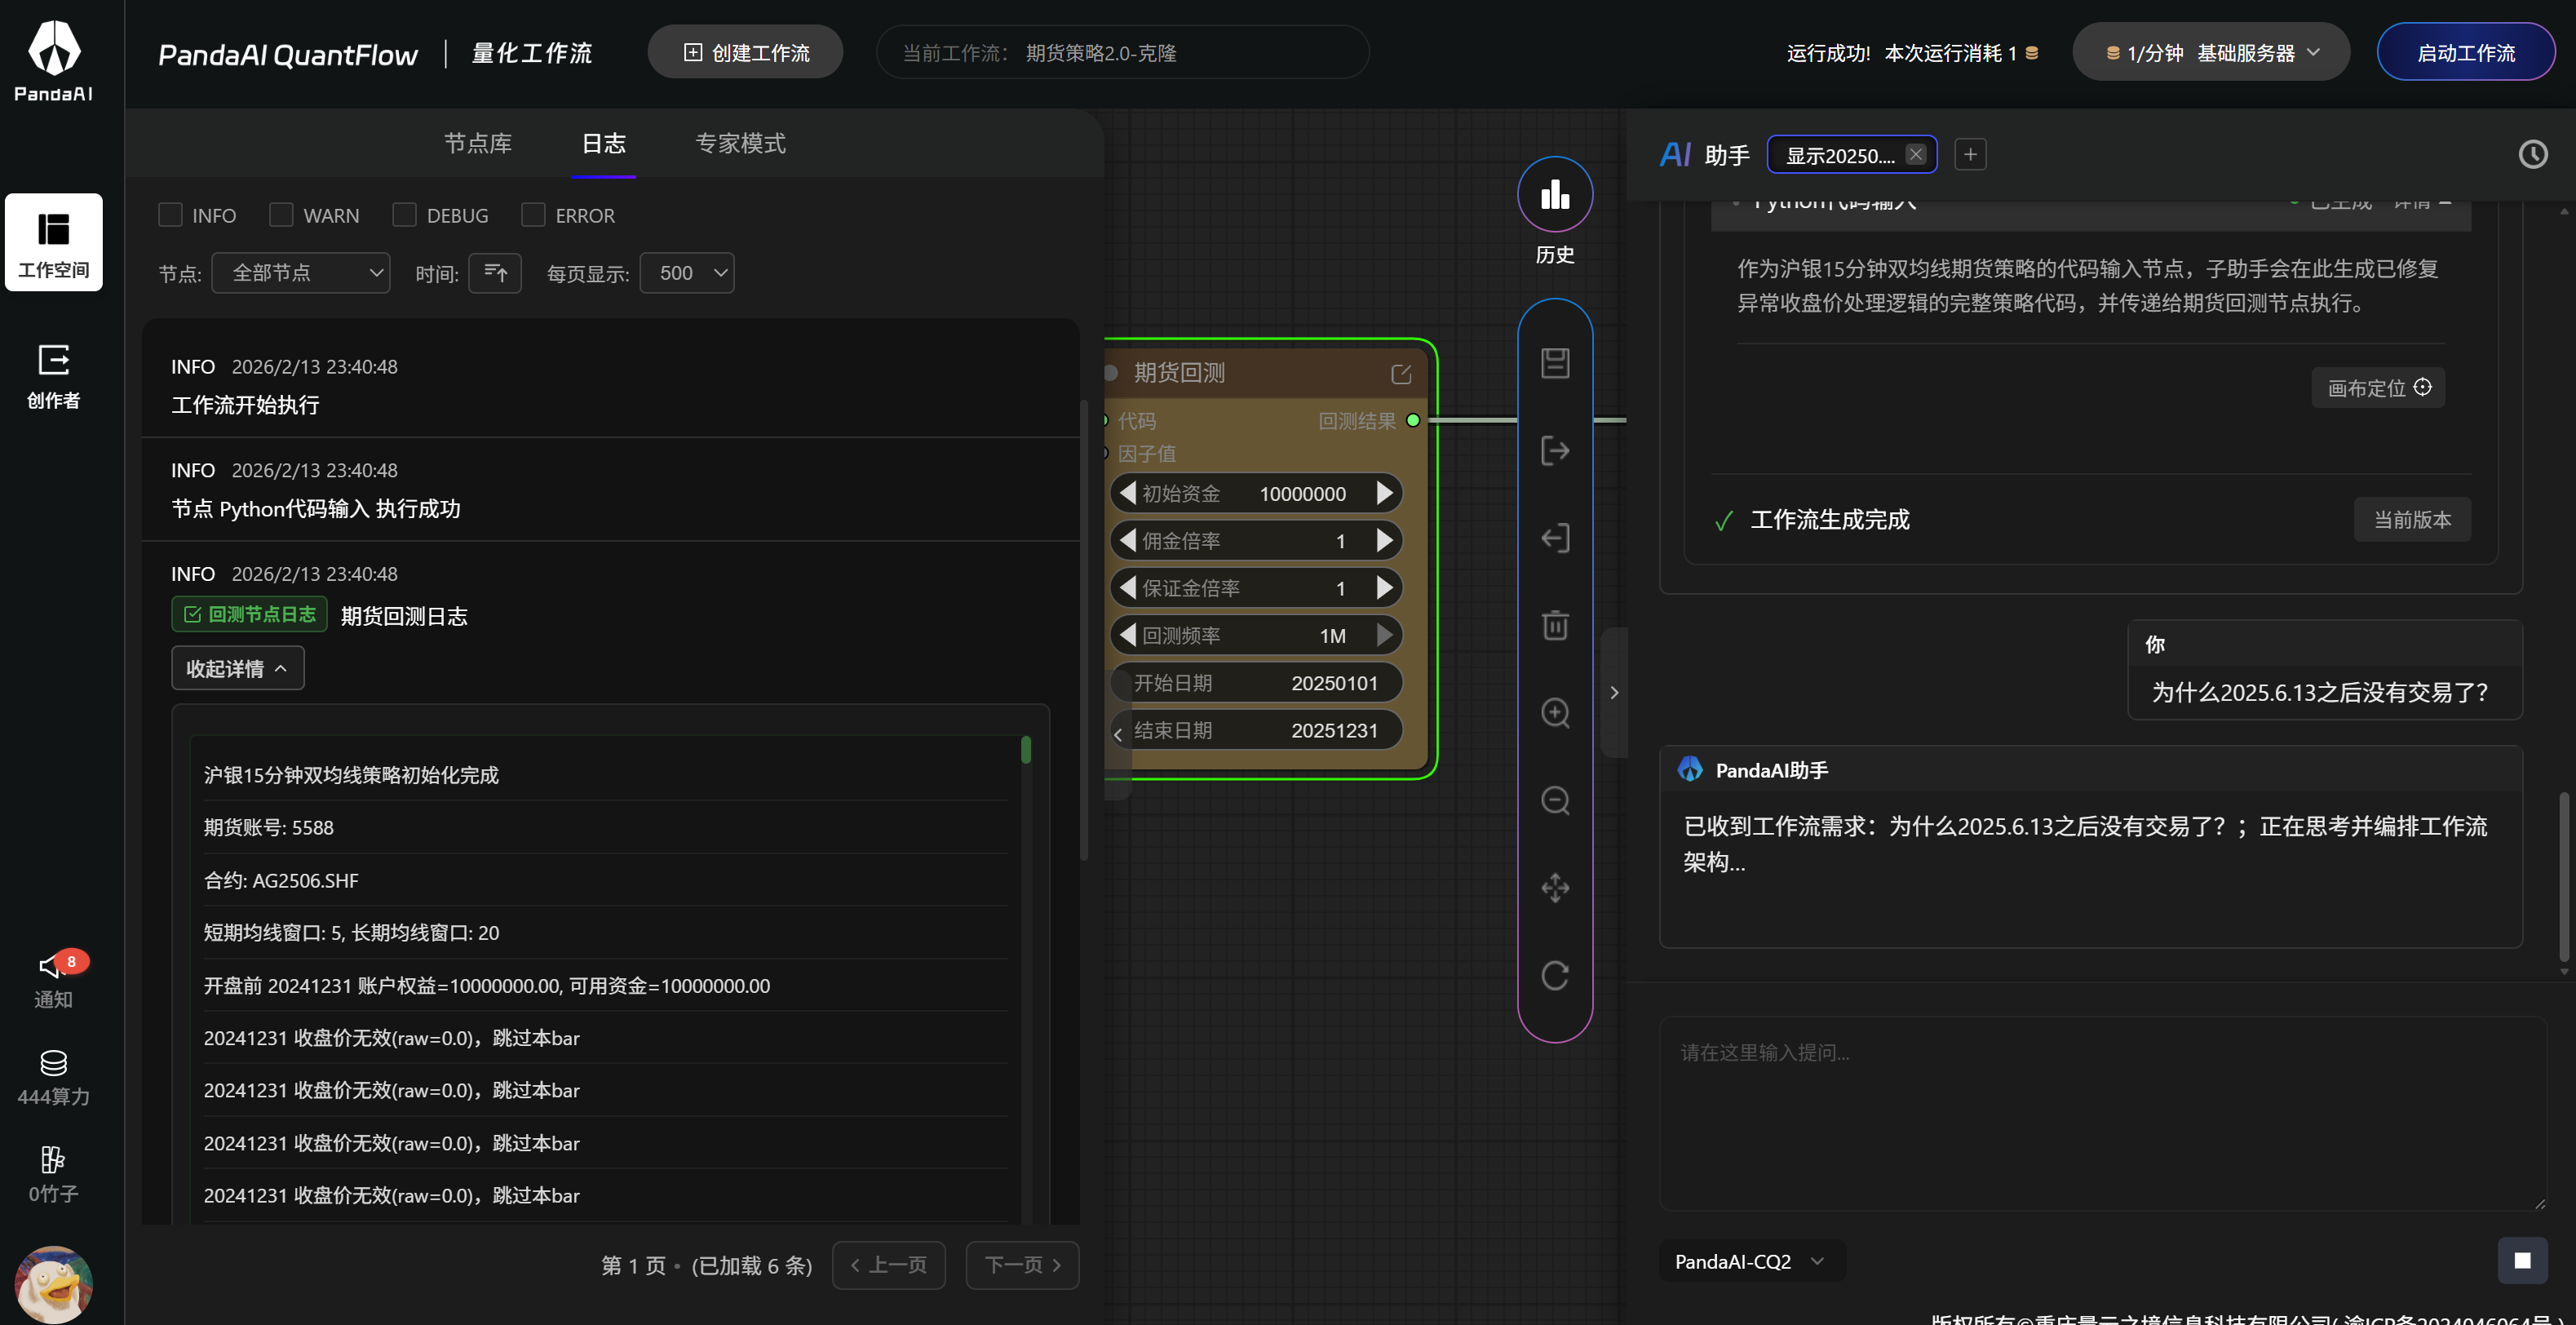Open the 每页显示 500 dropdown
Screen dimensions: 2576x1325
coord(687,273)
